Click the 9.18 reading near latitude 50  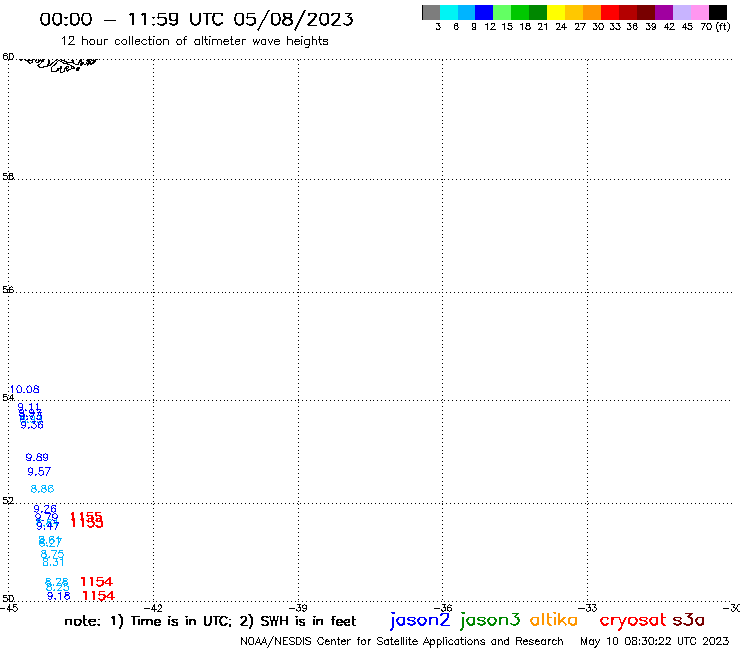[59, 596]
